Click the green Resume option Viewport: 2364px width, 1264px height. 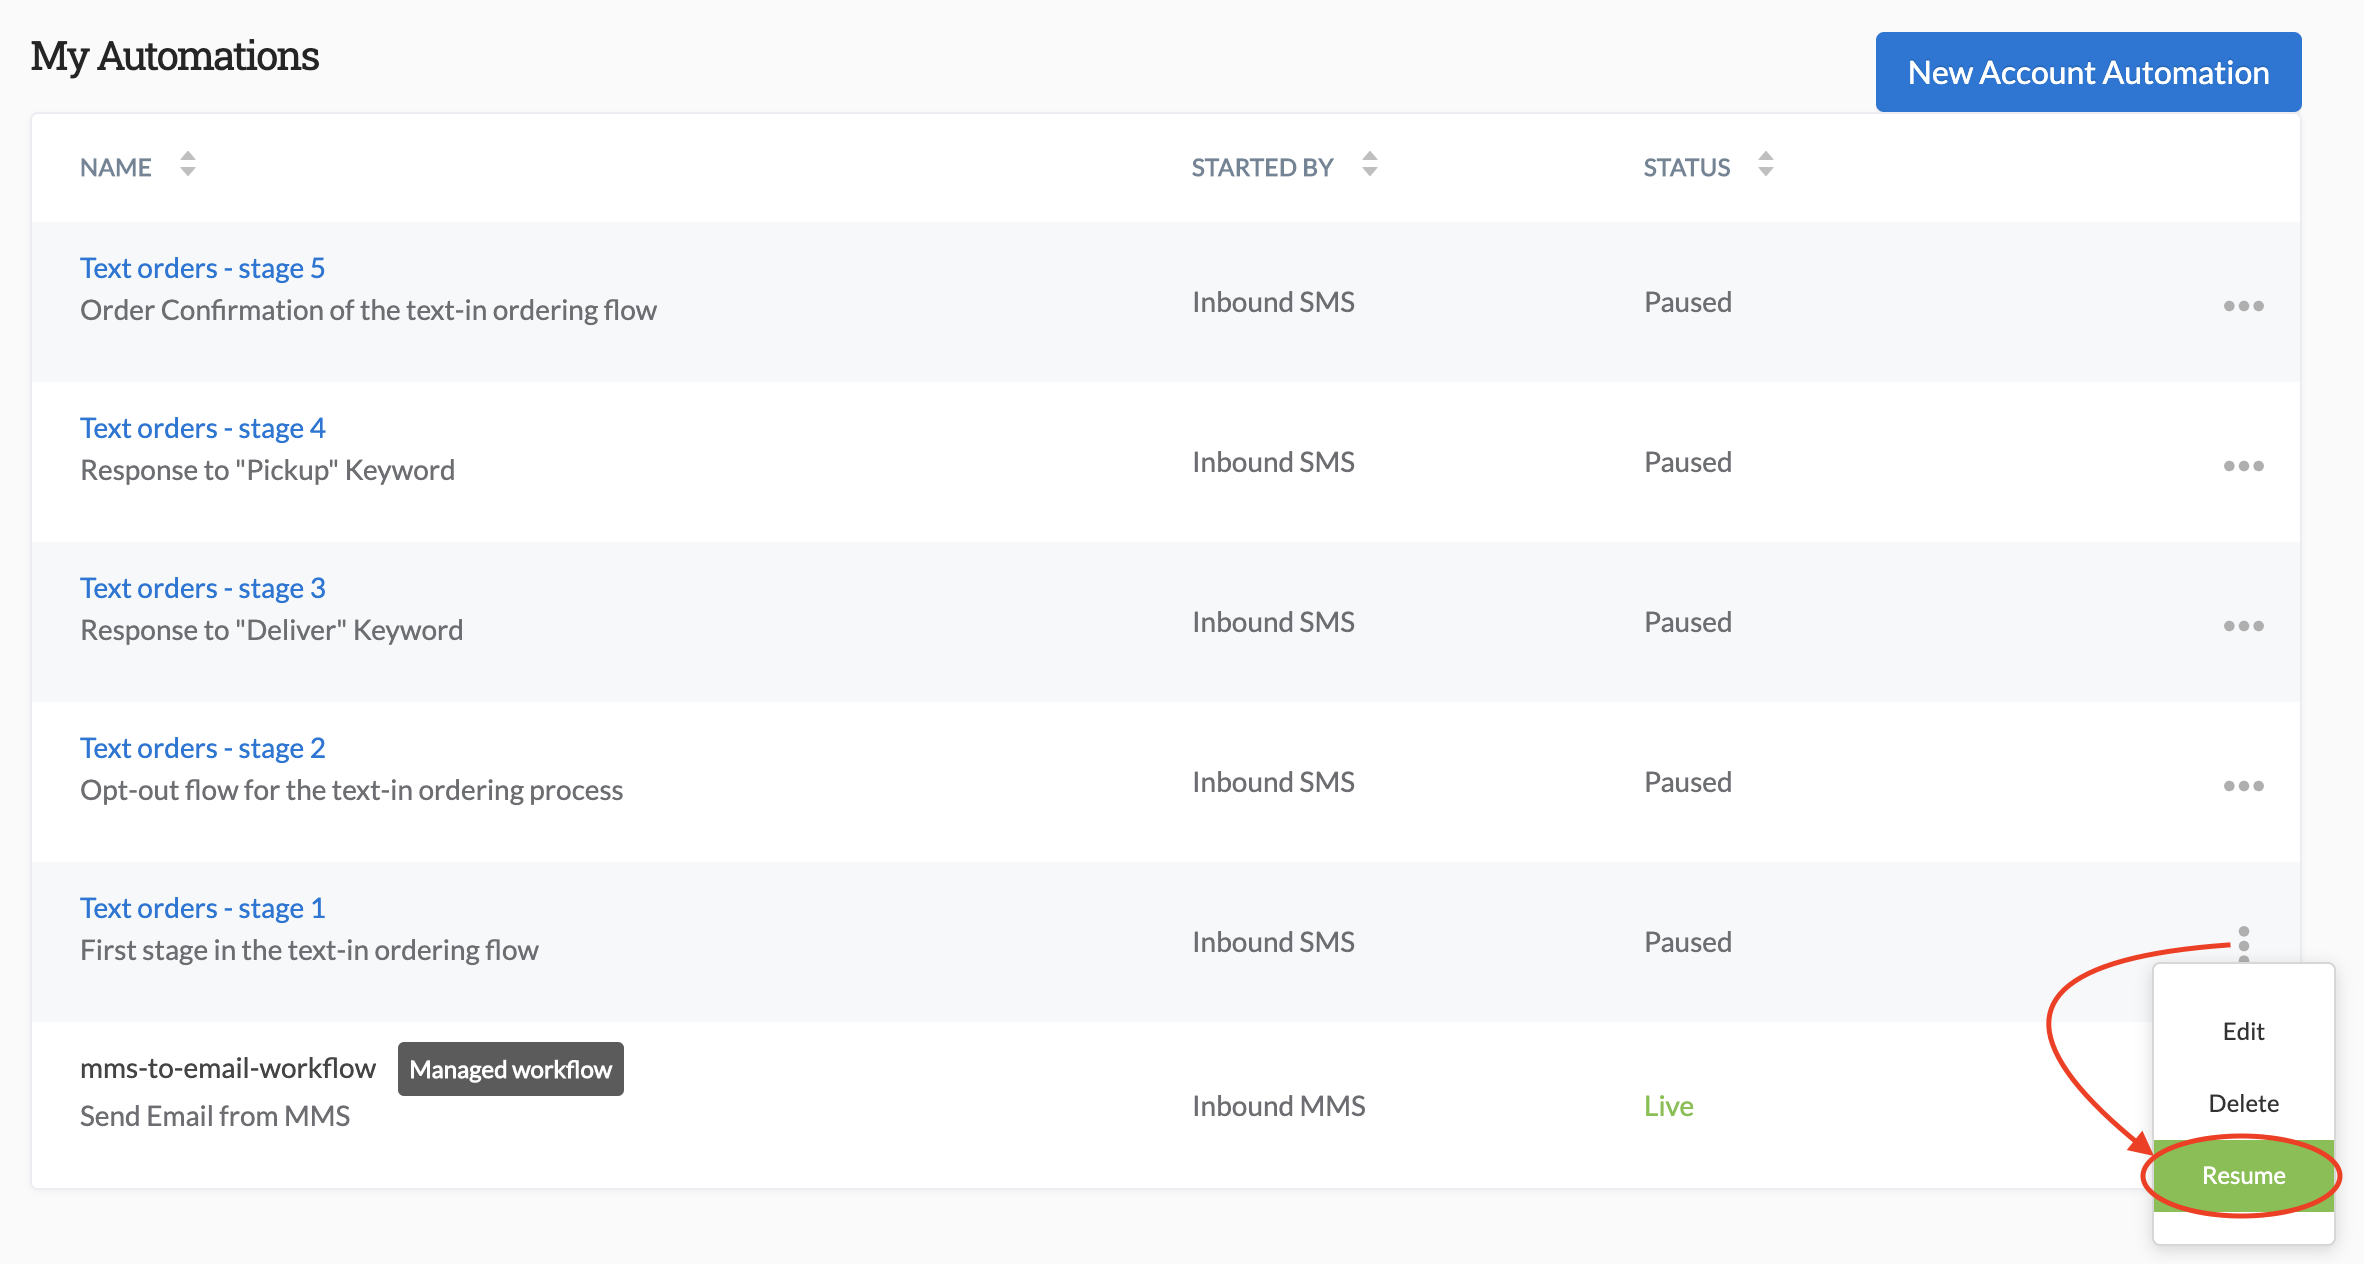coord(2243,1176)
